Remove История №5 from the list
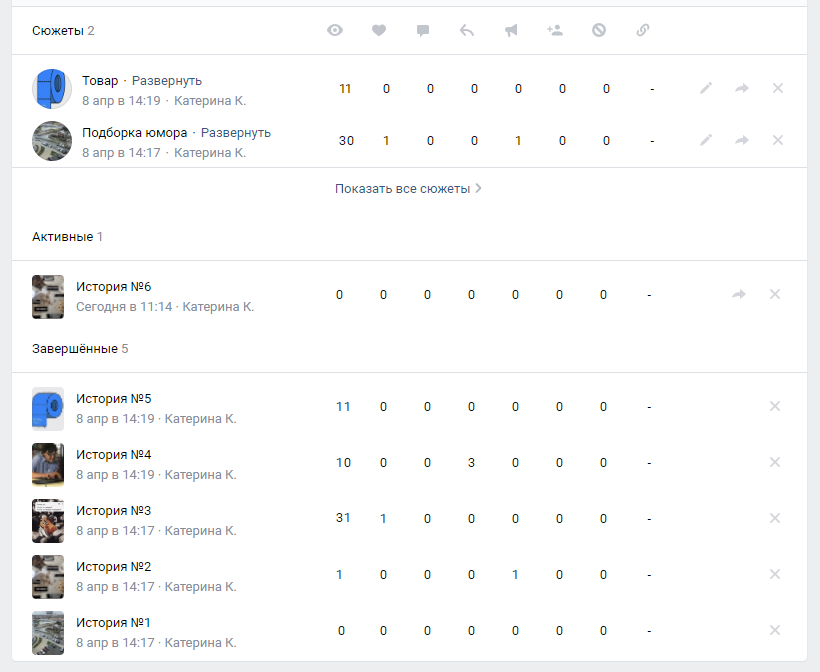Screen dimensions: 820x672 point(774,406)
